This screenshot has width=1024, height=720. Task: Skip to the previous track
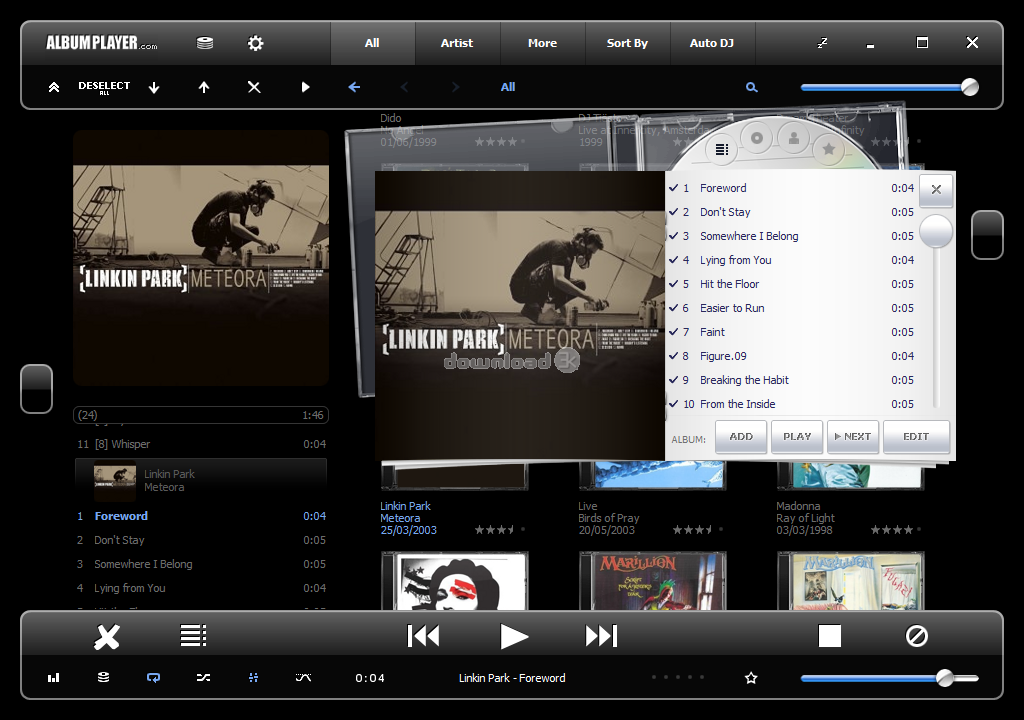tap(423, 636)
